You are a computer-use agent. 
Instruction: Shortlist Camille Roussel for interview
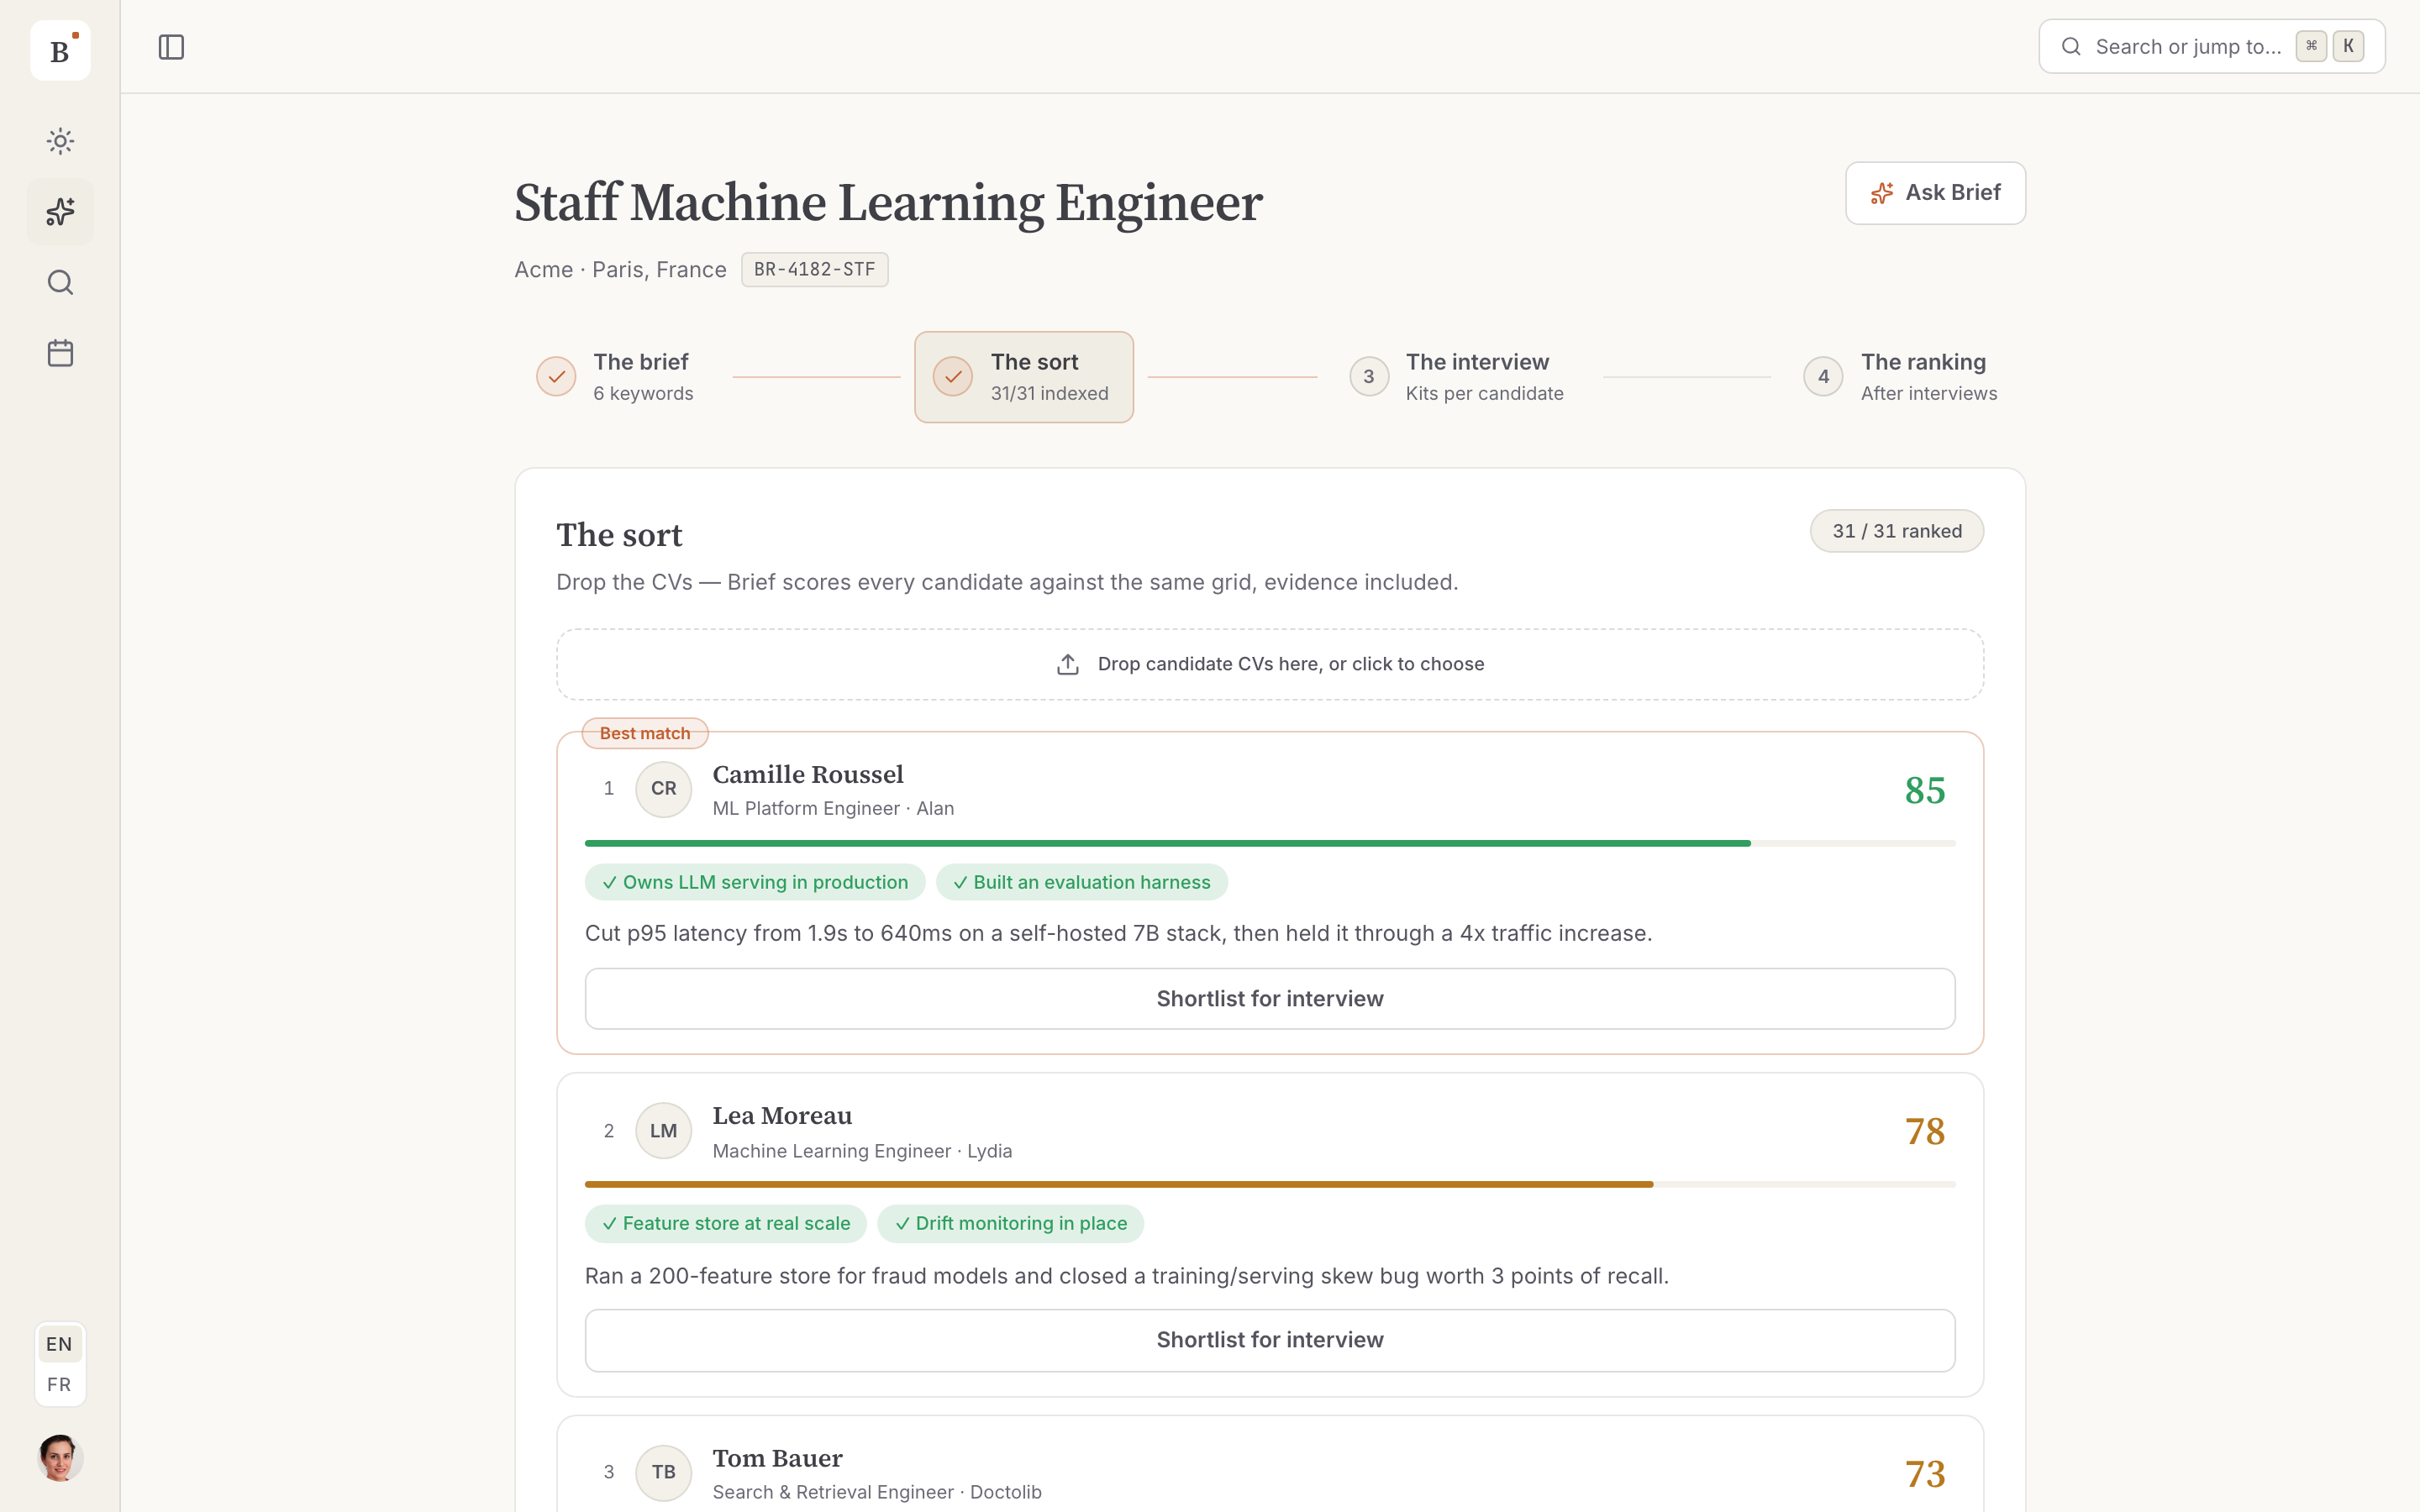tap(1270, 999)
